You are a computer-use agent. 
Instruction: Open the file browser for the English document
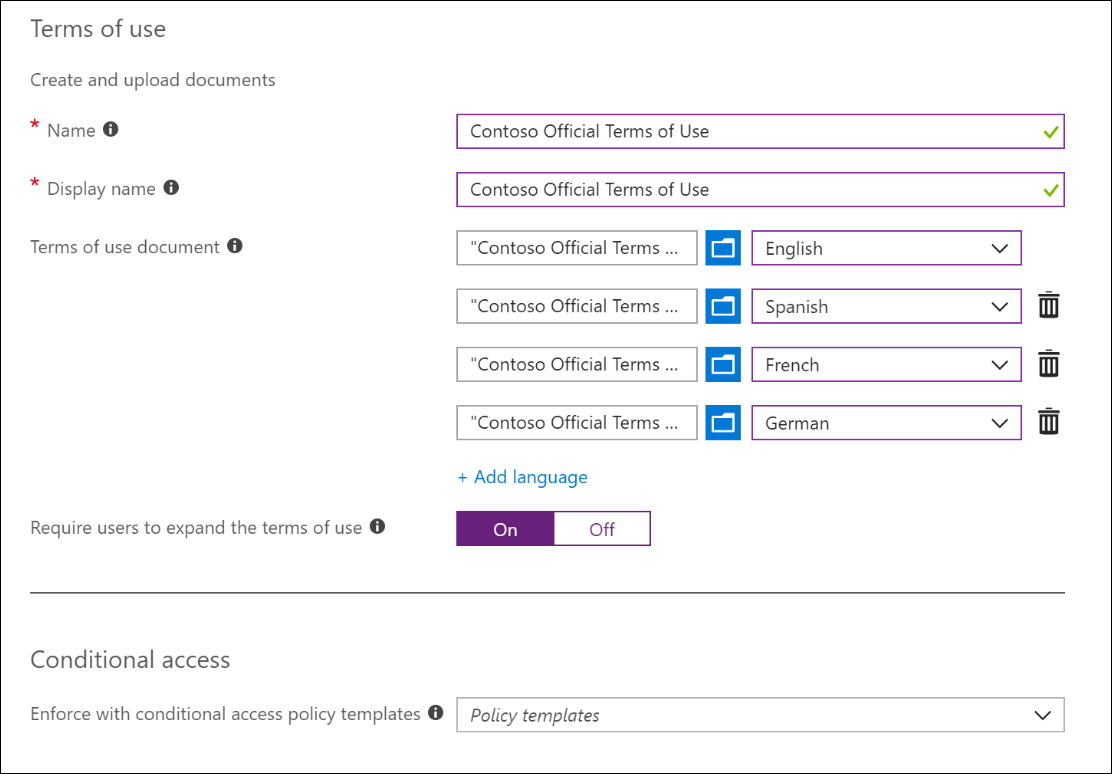point(722,247)
